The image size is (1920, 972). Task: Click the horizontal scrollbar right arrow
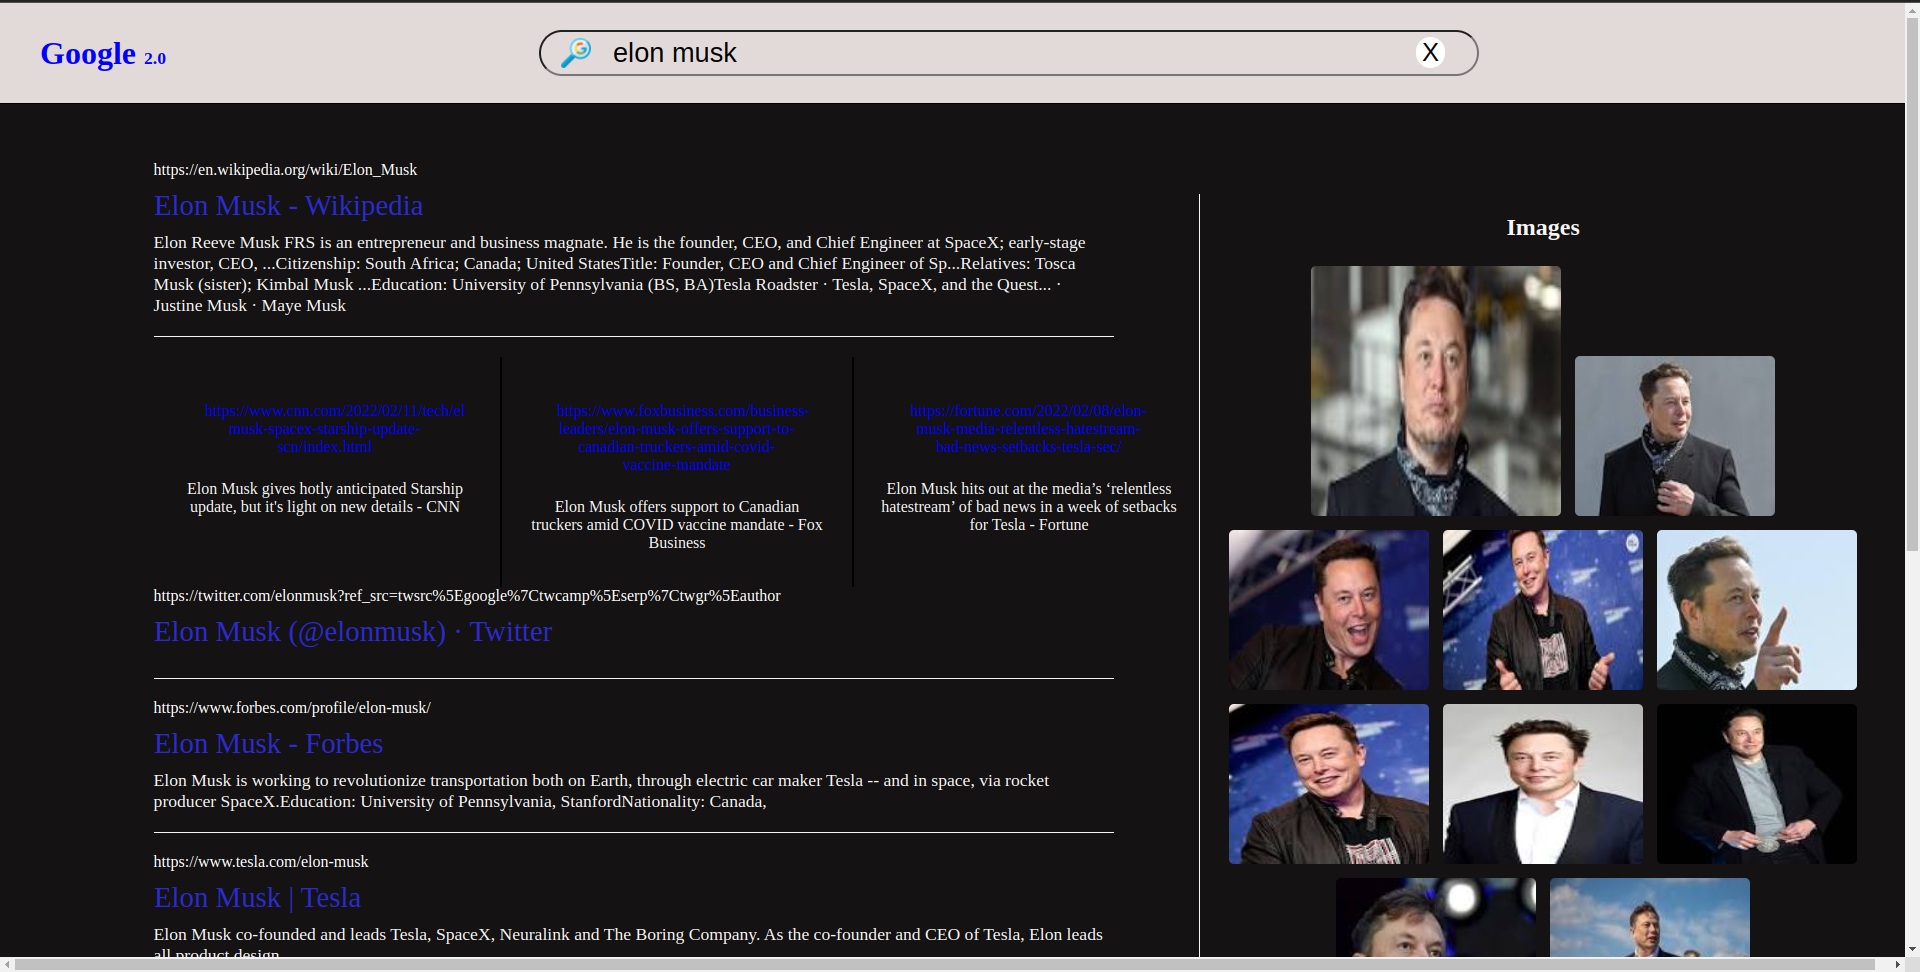1897,965
